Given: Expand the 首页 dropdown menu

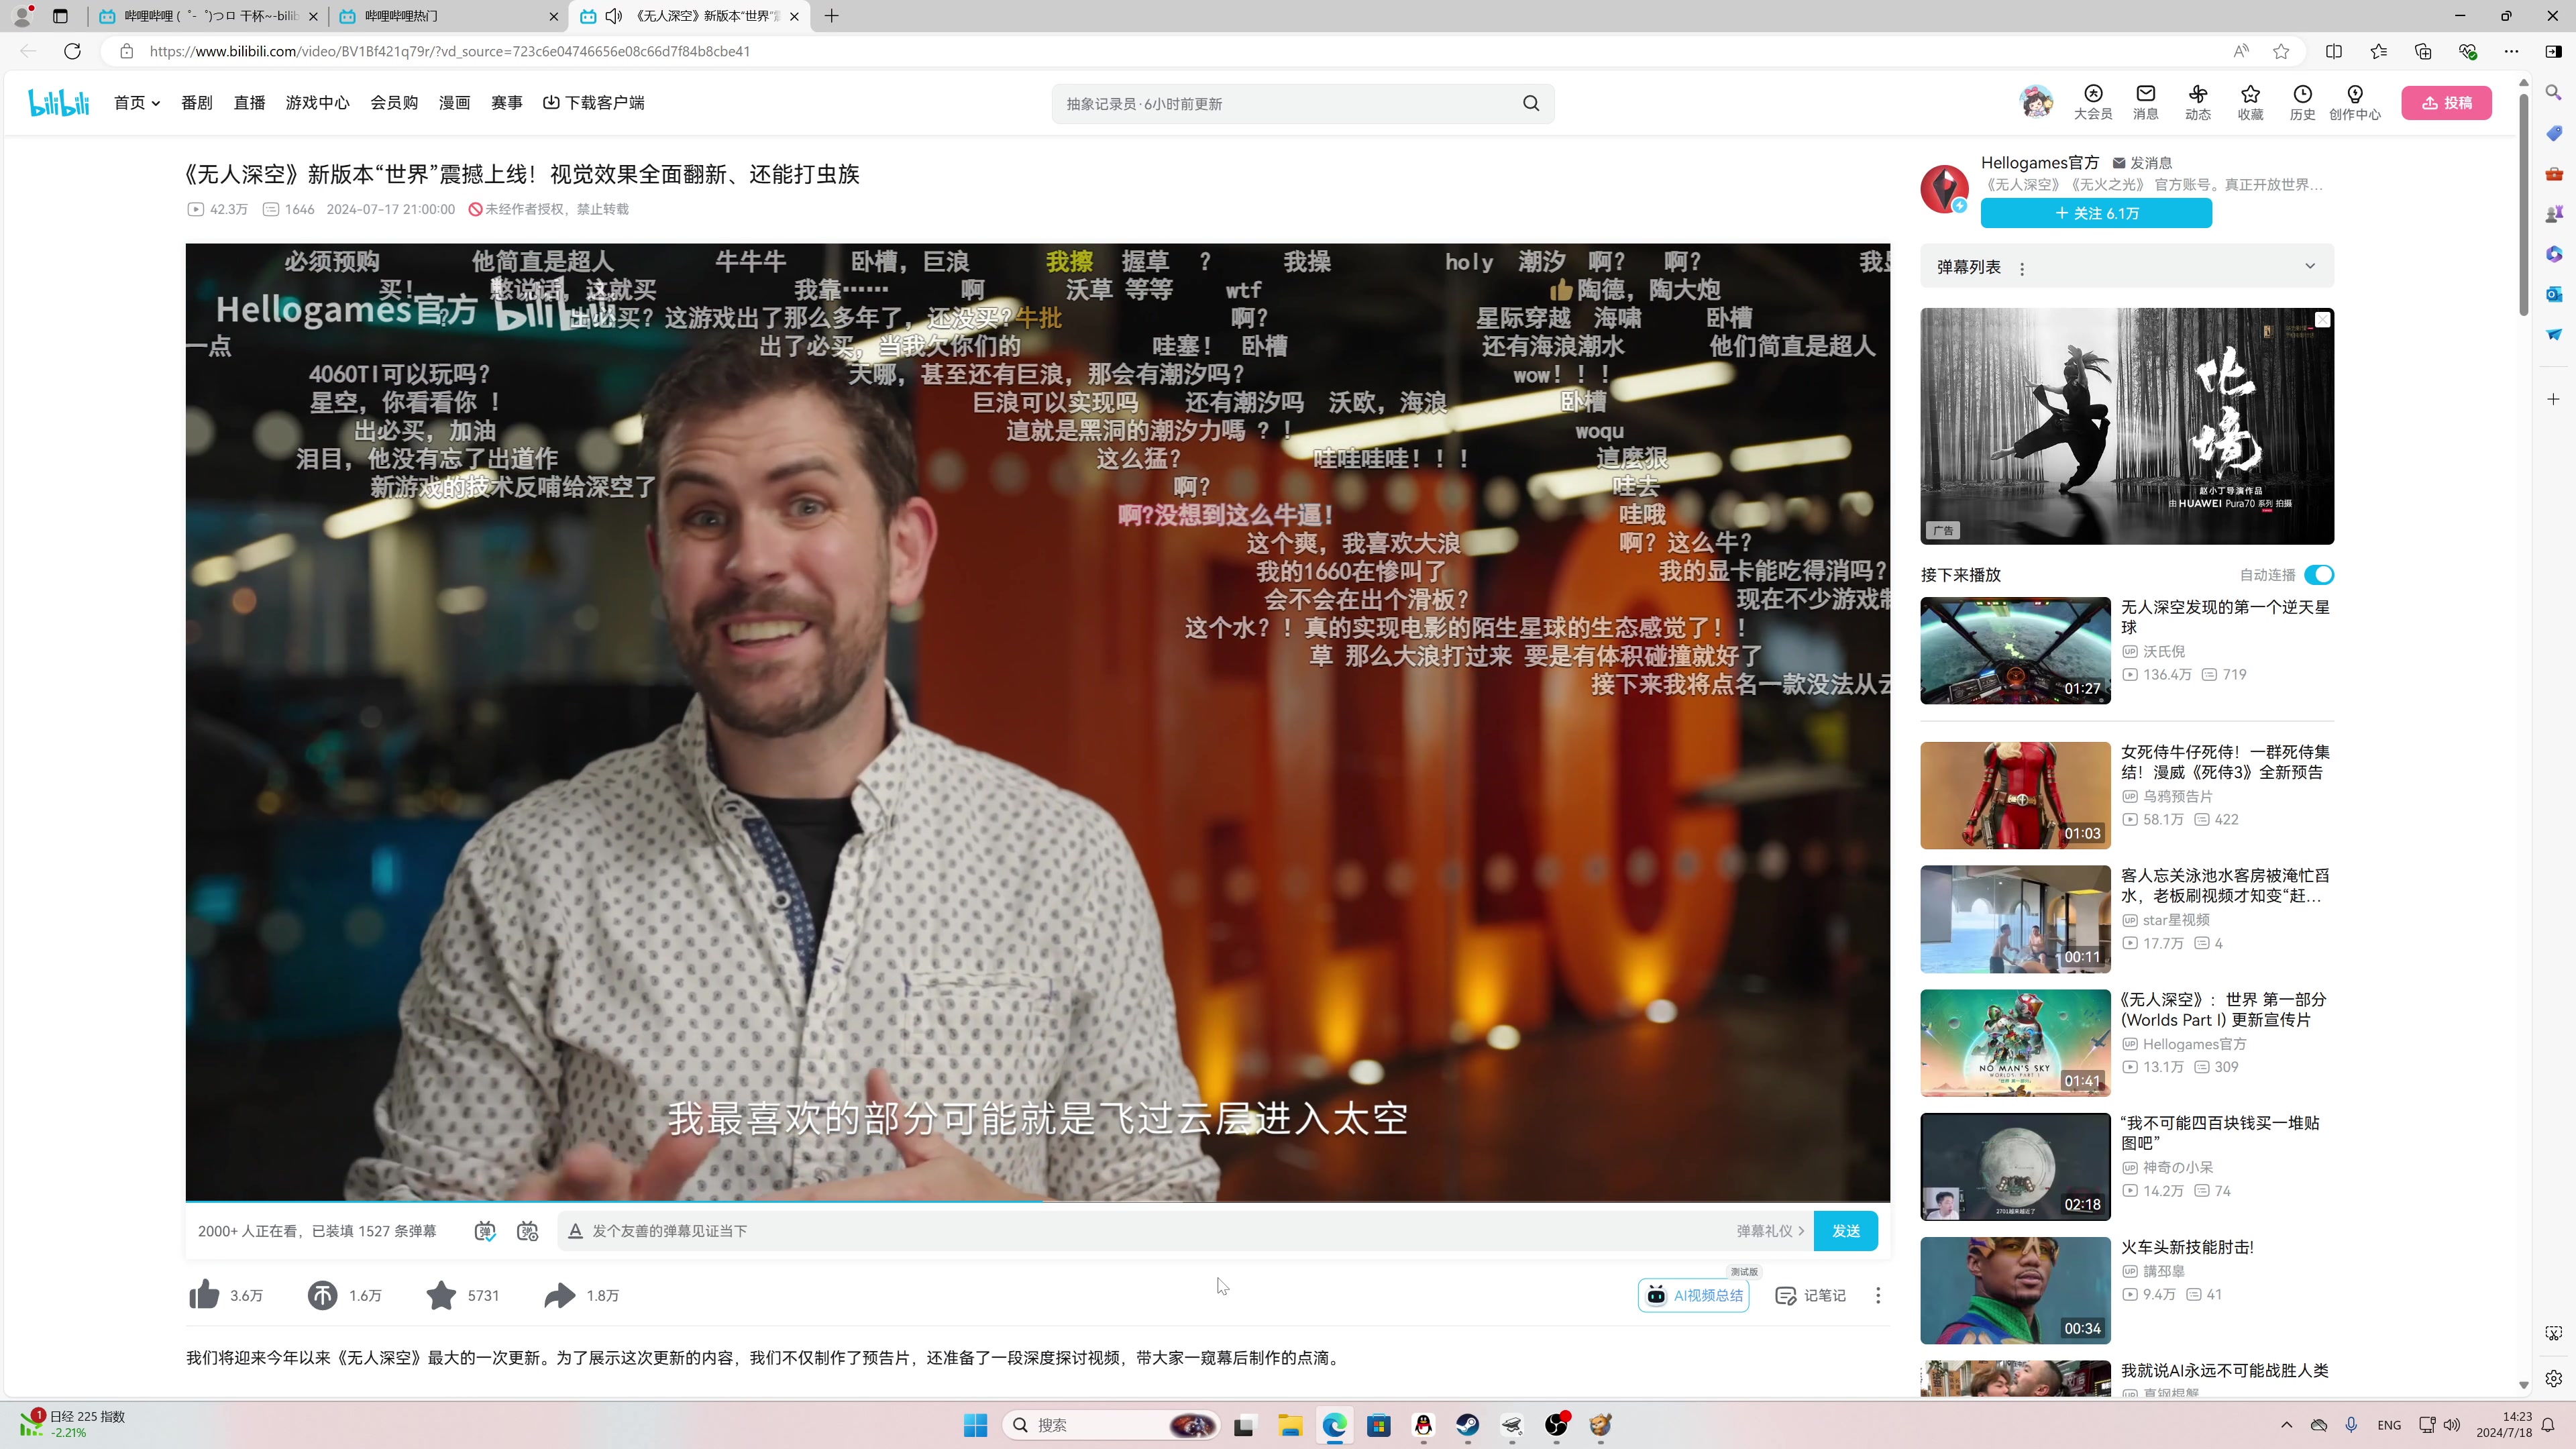Looking at the screenshot, I should [137, 102].
